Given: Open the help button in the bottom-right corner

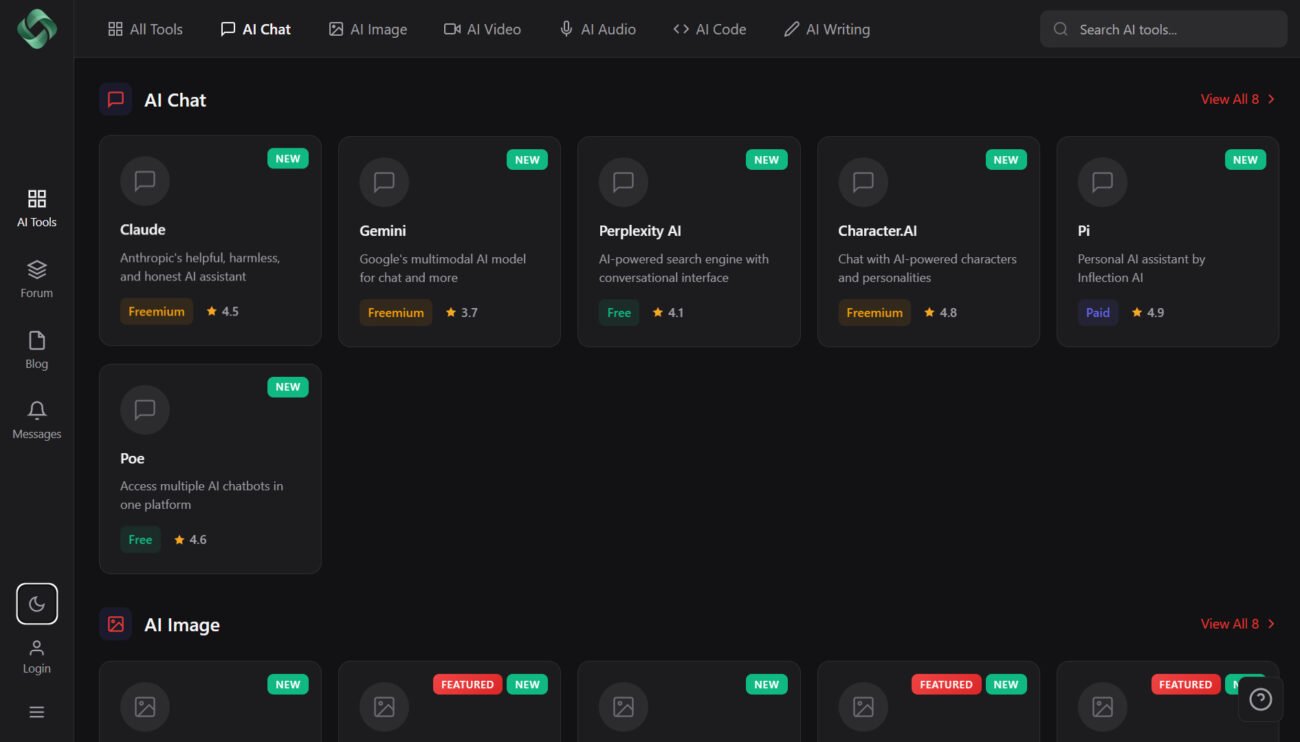Looking at the screenshot, I should [1259, 699].
